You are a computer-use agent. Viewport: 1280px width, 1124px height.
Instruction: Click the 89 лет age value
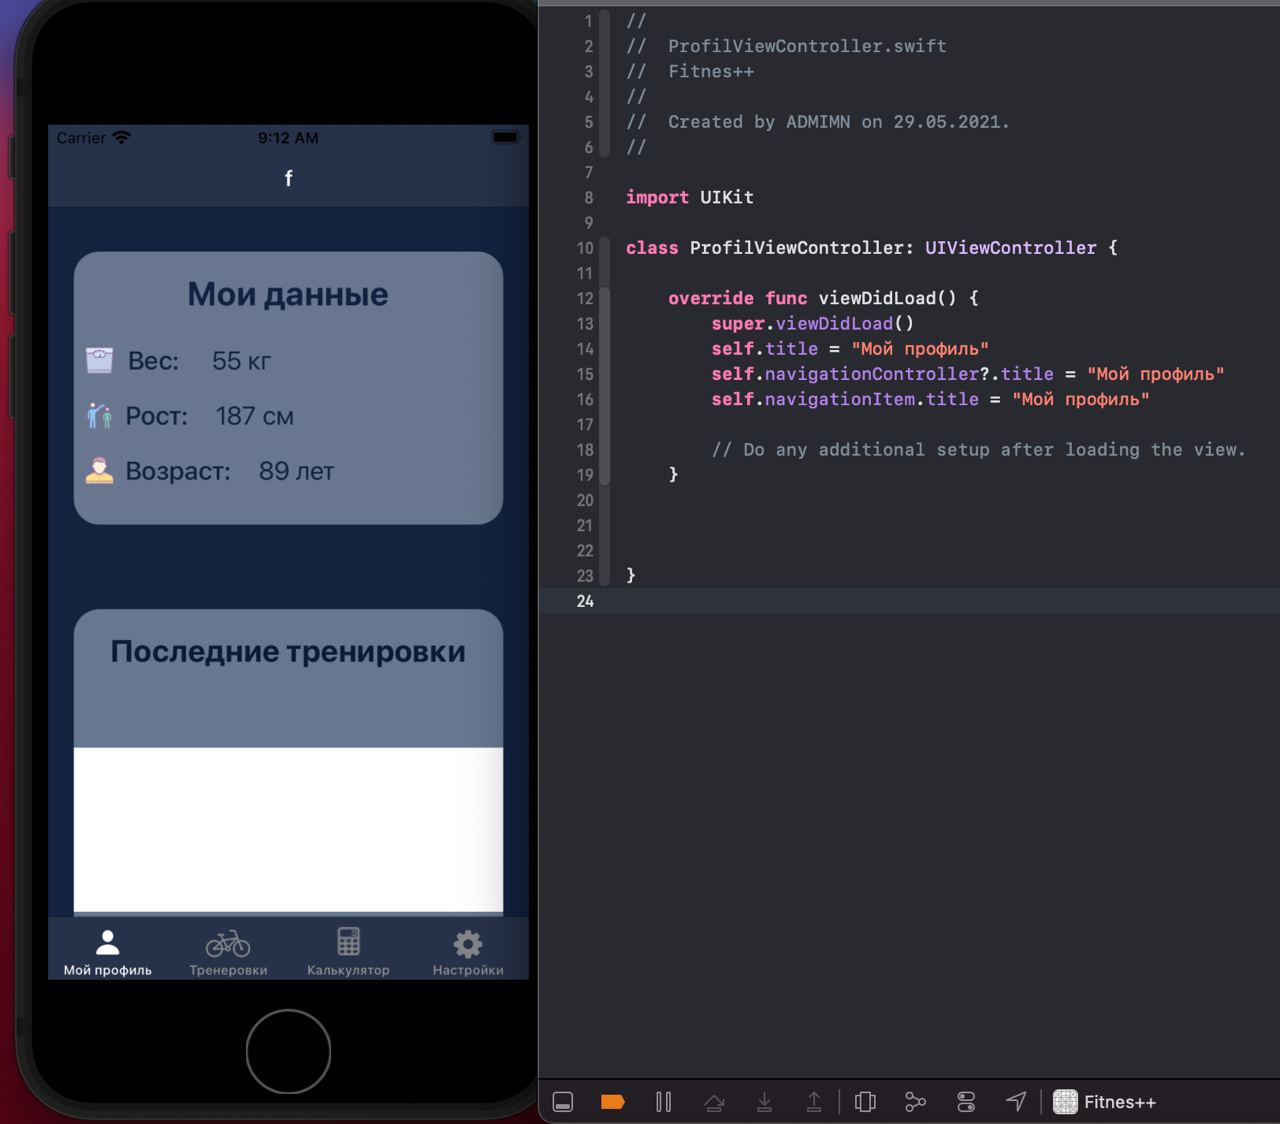click(296, 471)
